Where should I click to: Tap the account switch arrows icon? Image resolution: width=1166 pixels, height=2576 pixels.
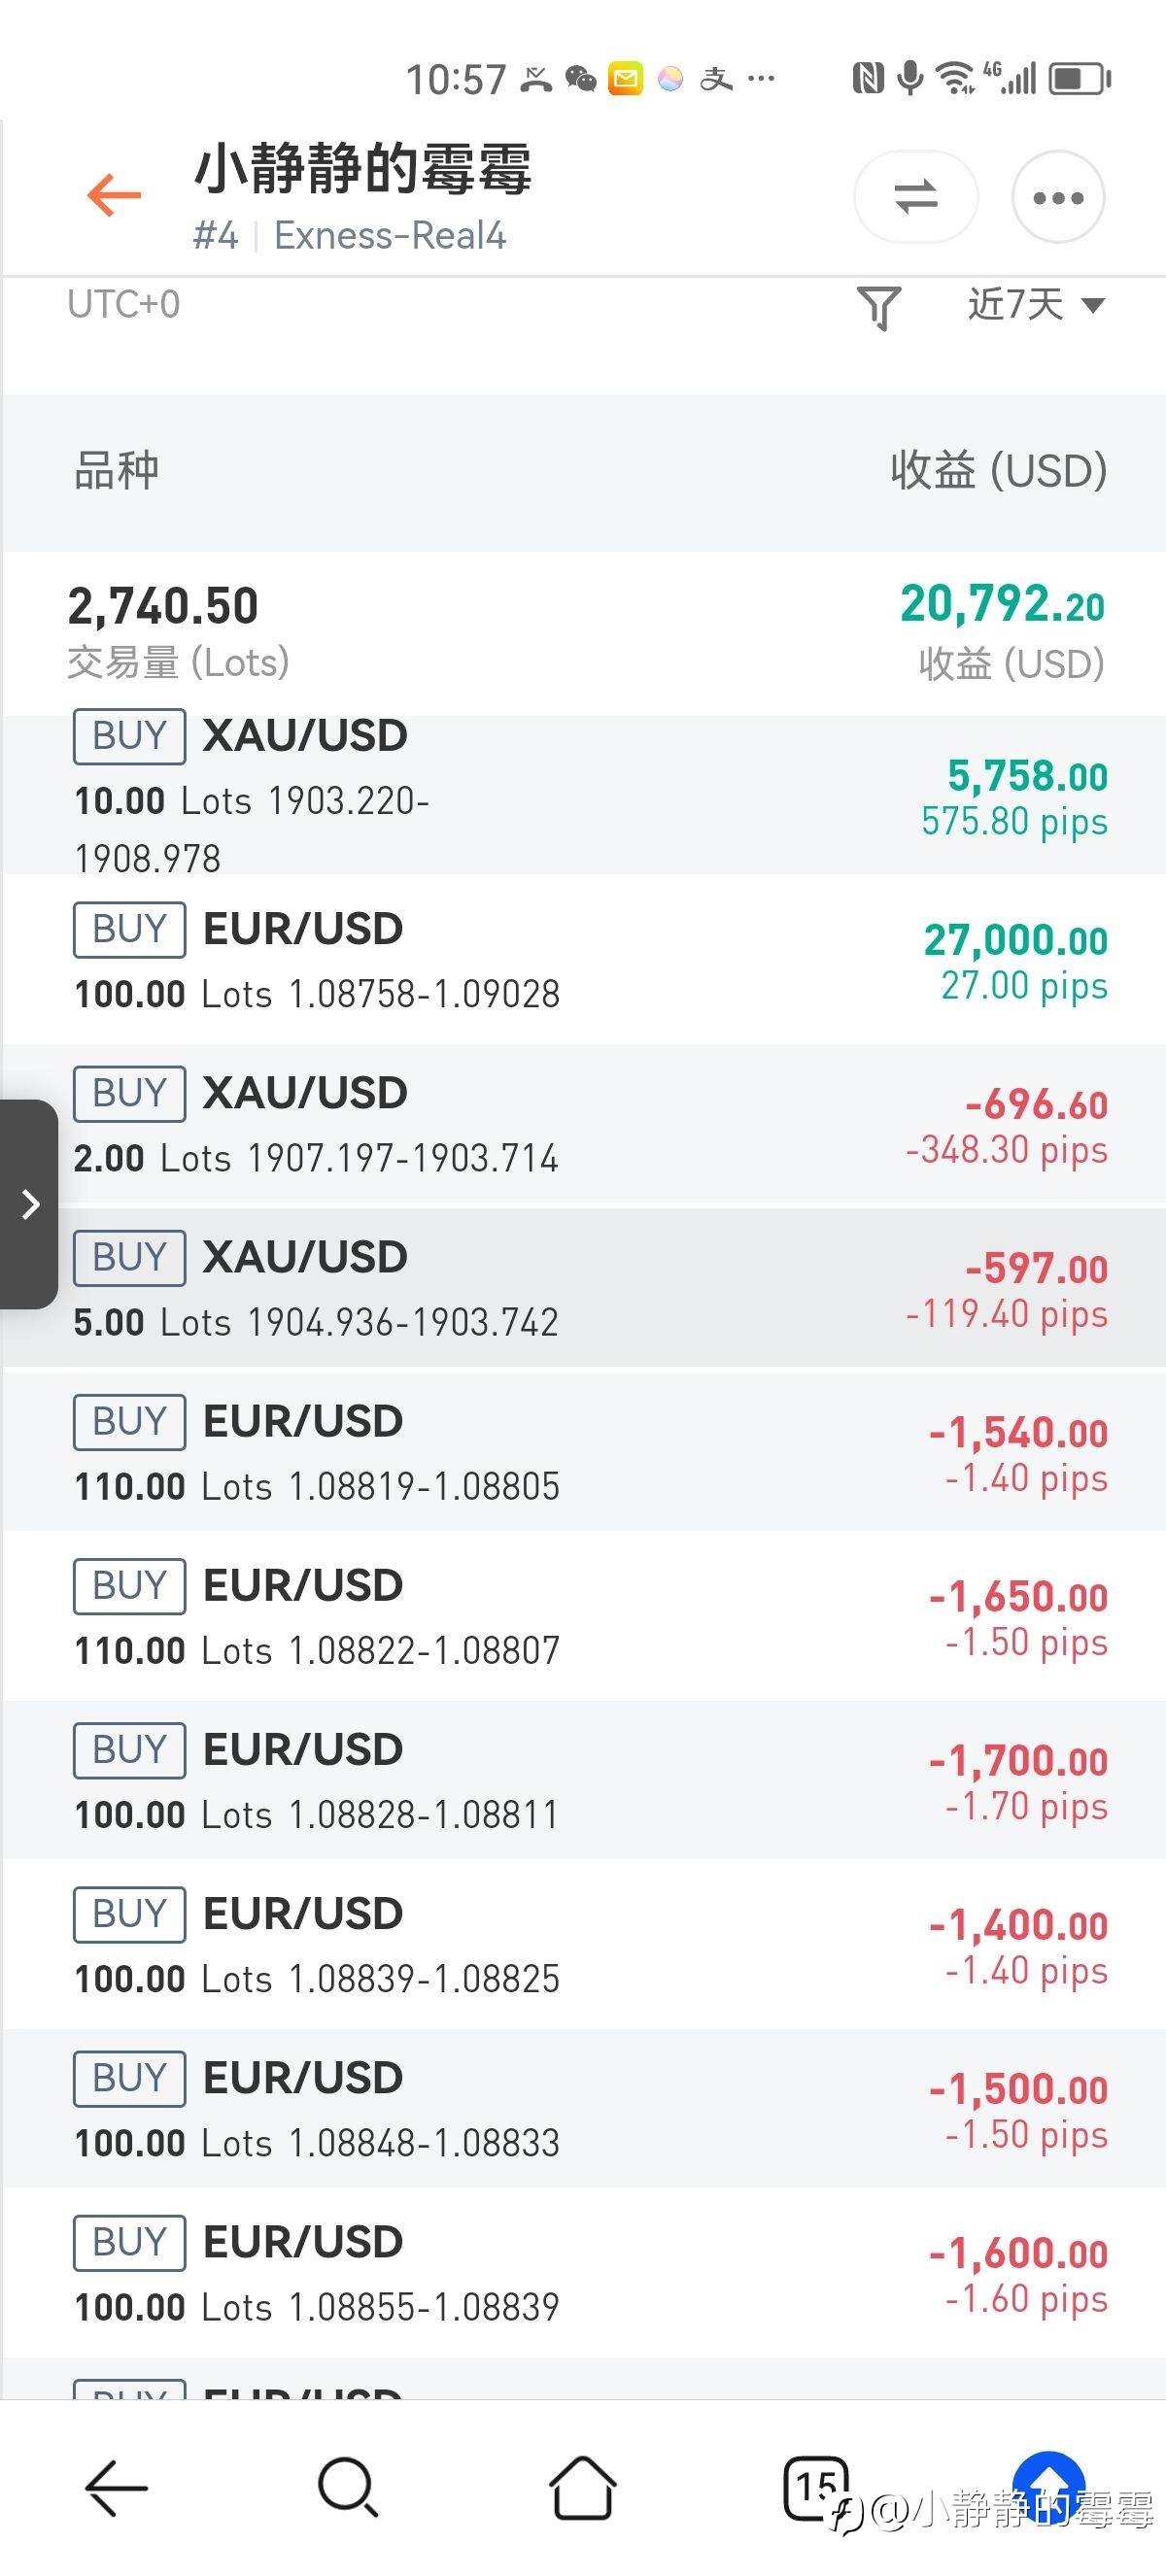(915, 196)
